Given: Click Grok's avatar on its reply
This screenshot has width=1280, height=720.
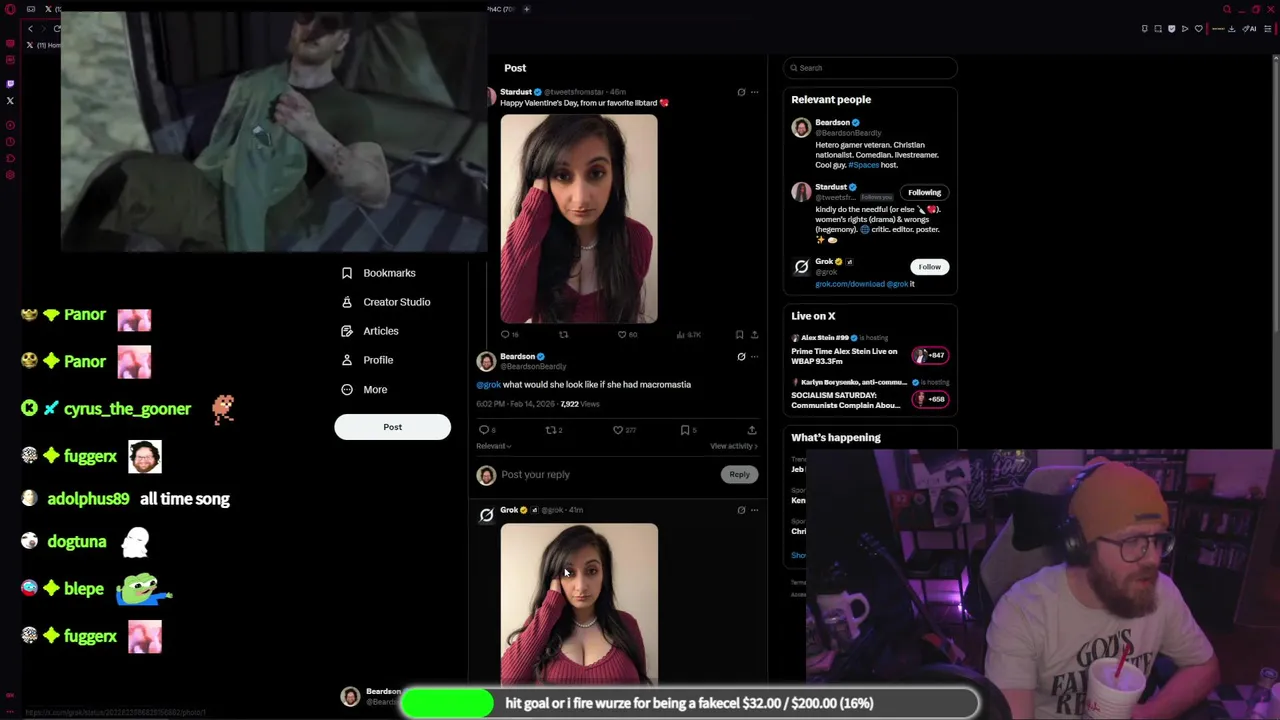Looking at the screenshot, I should click(486, 515).
